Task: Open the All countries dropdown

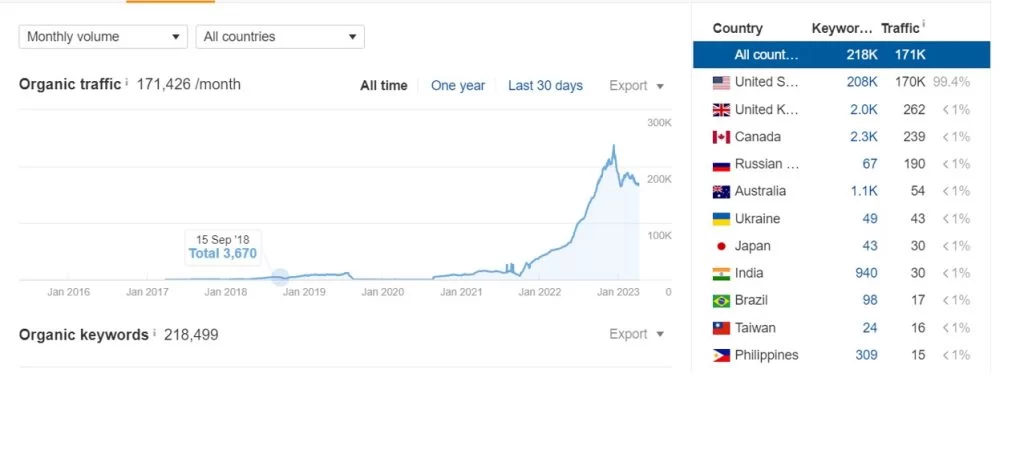Action: (x=280, y=37)
